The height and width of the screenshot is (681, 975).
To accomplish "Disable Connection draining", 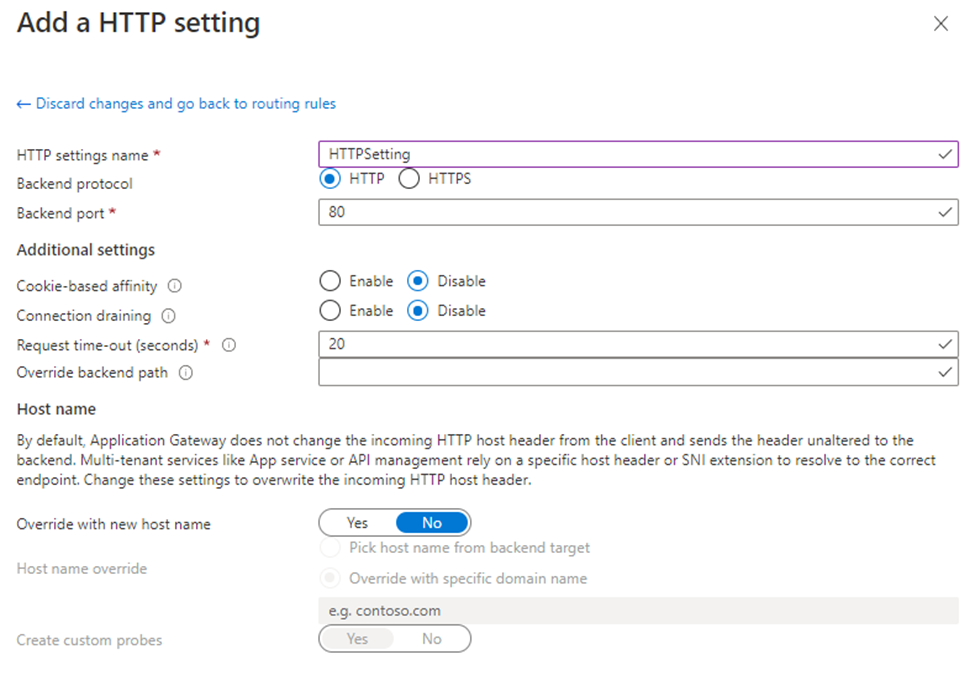I will point(418,310).
